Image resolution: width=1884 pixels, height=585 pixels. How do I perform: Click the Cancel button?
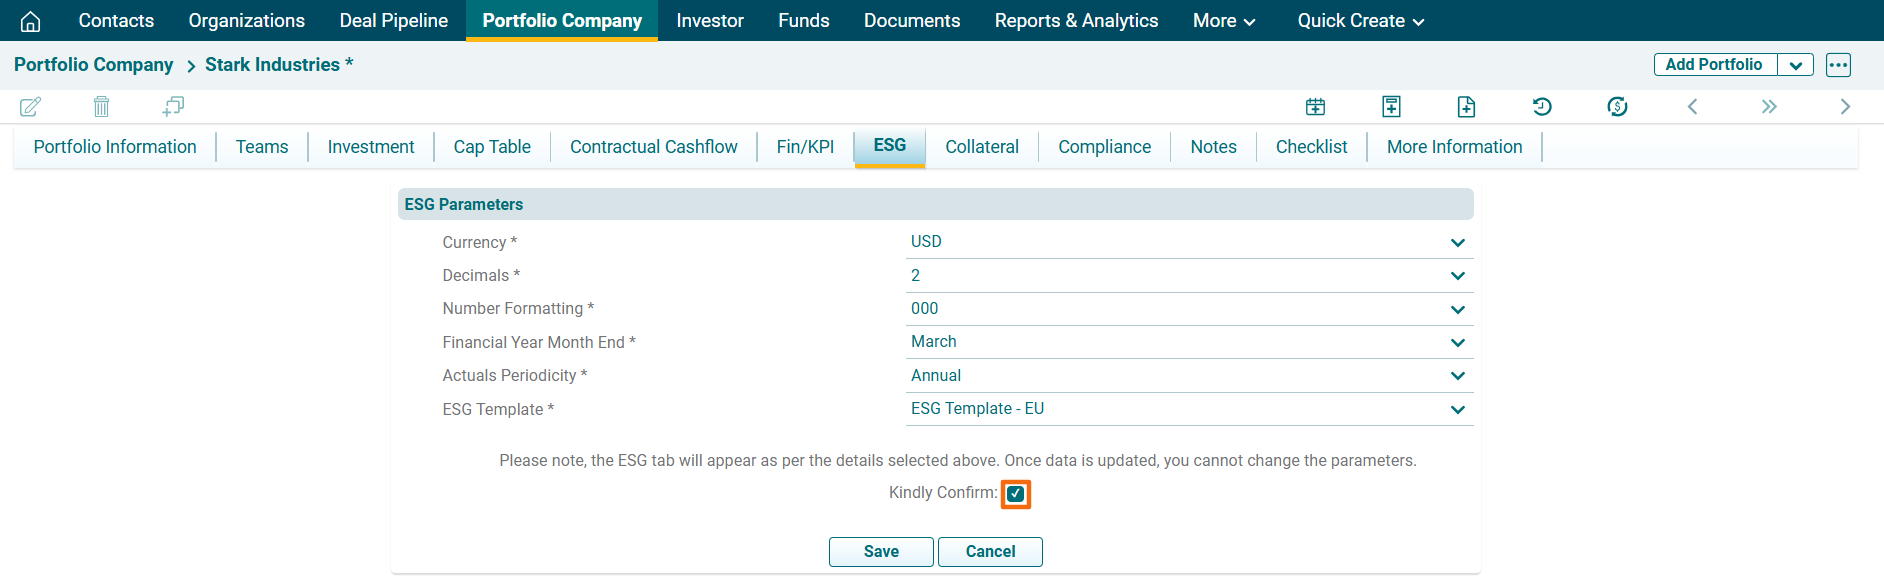pyautogui.click(x=990, y=552)
